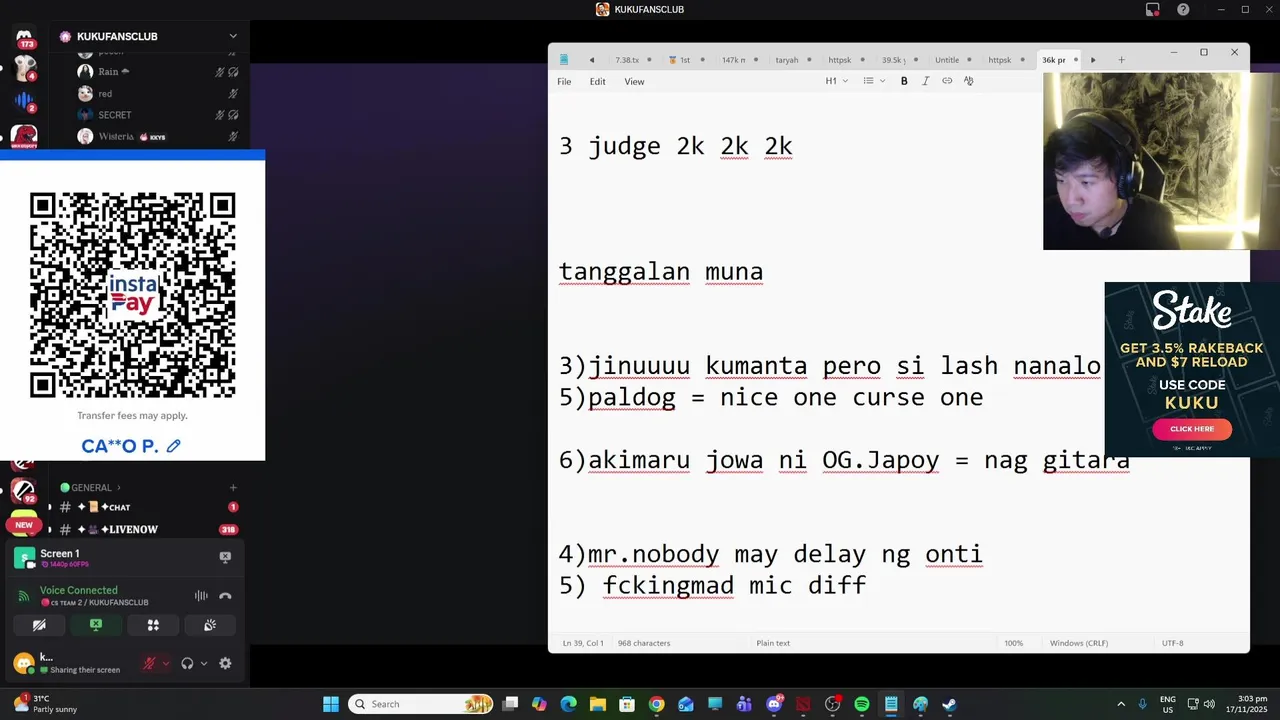Screen dimensions: 1280x720
Task: Select user Rain in voice list
Action: coord(158,72)
